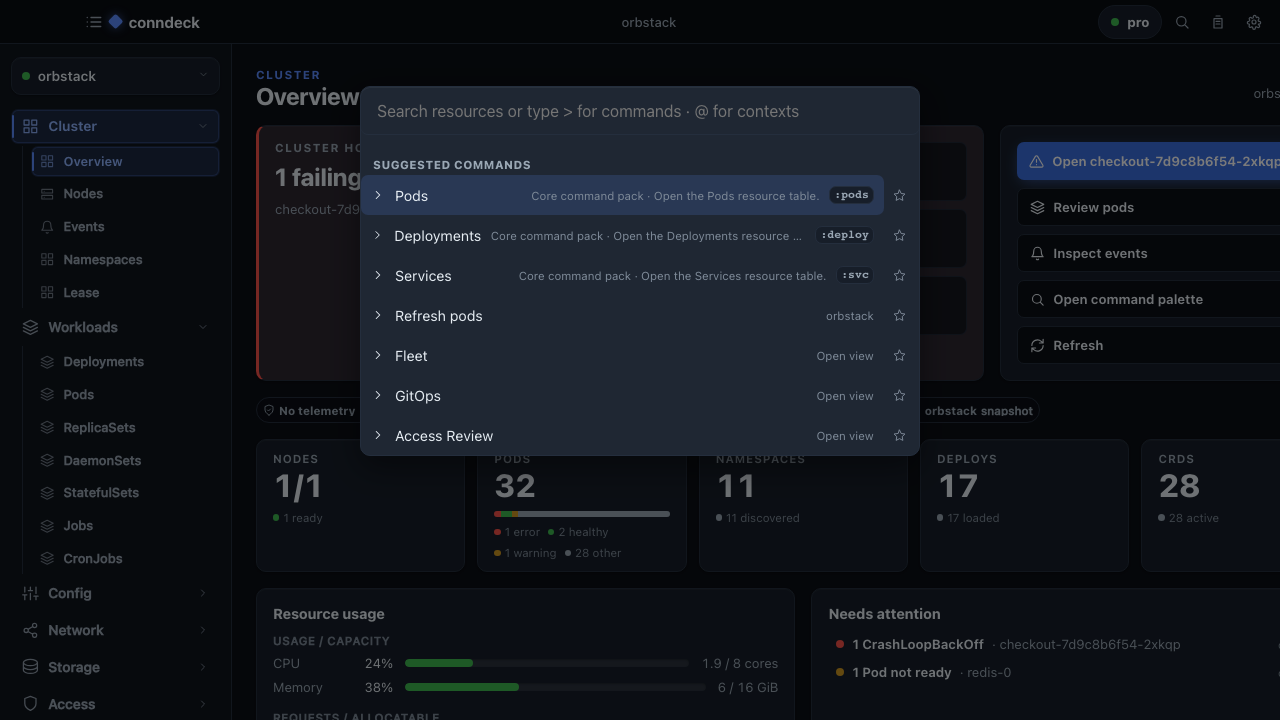Click the Cluster grid icon
Image resolution: width=1280 pixels, height=720 pixels.
point(30,126)
